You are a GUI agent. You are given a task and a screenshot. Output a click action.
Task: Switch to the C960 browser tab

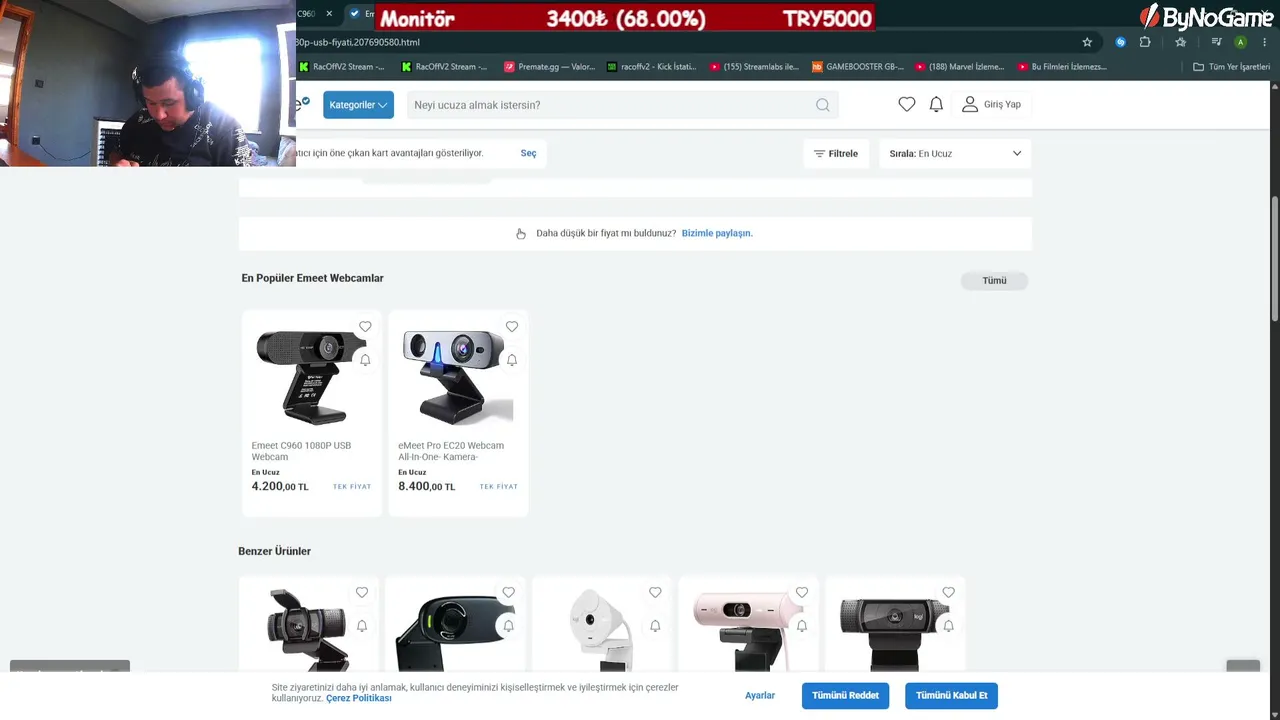pos(308,14)
